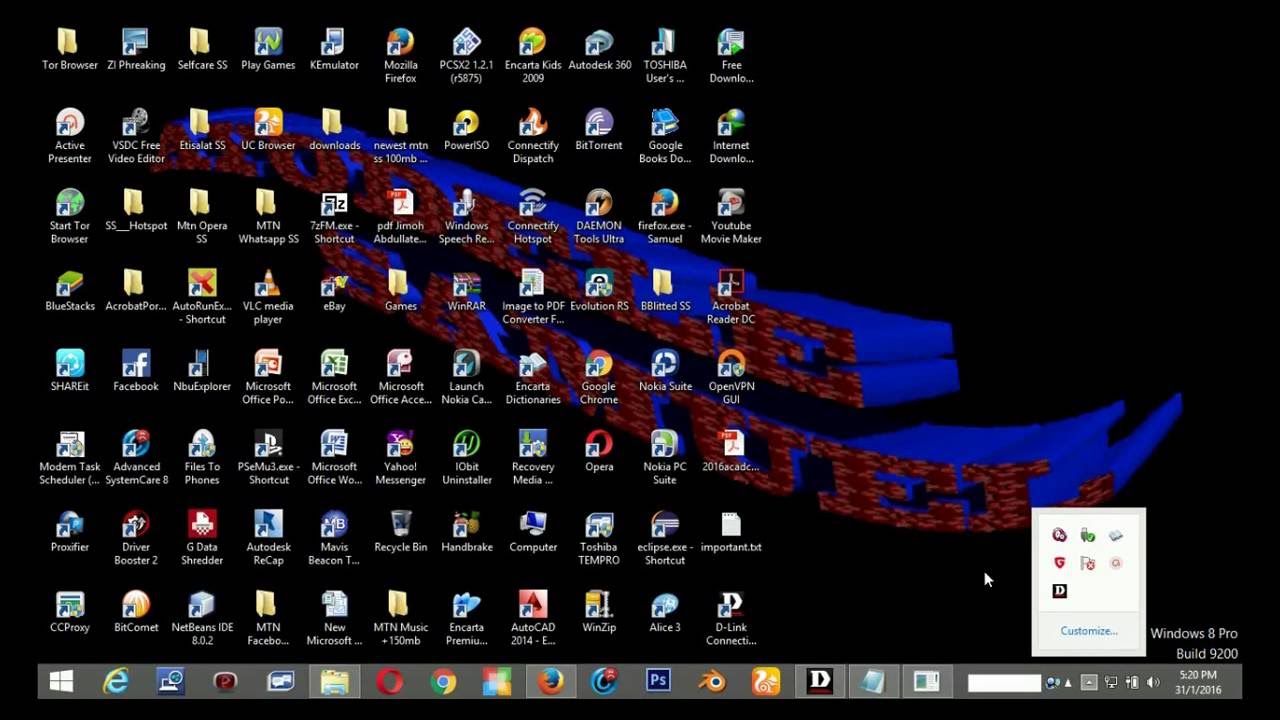Open Photoshop from the taskbar

coord(658,682)
